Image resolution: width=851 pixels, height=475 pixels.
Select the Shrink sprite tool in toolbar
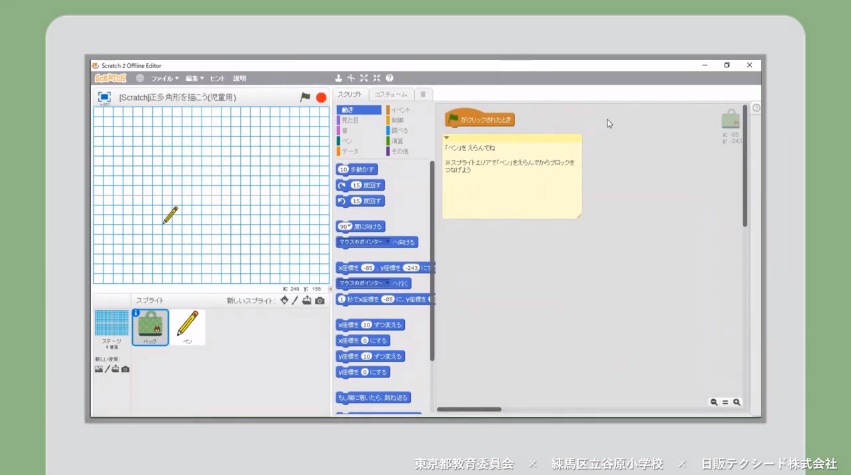pos(377,78)
